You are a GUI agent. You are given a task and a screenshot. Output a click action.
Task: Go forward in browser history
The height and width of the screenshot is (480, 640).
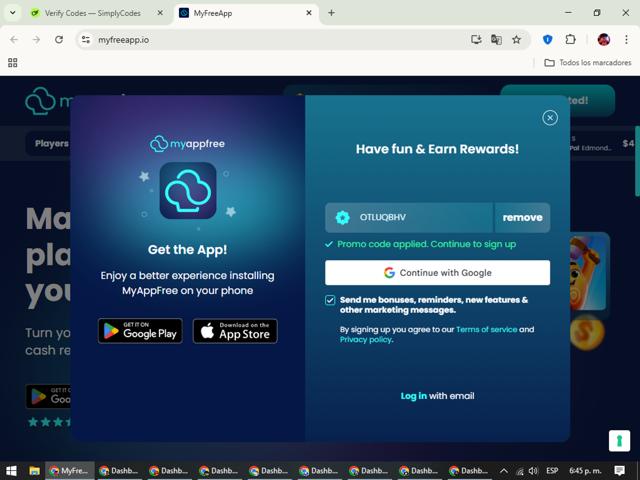coord(36,40)
